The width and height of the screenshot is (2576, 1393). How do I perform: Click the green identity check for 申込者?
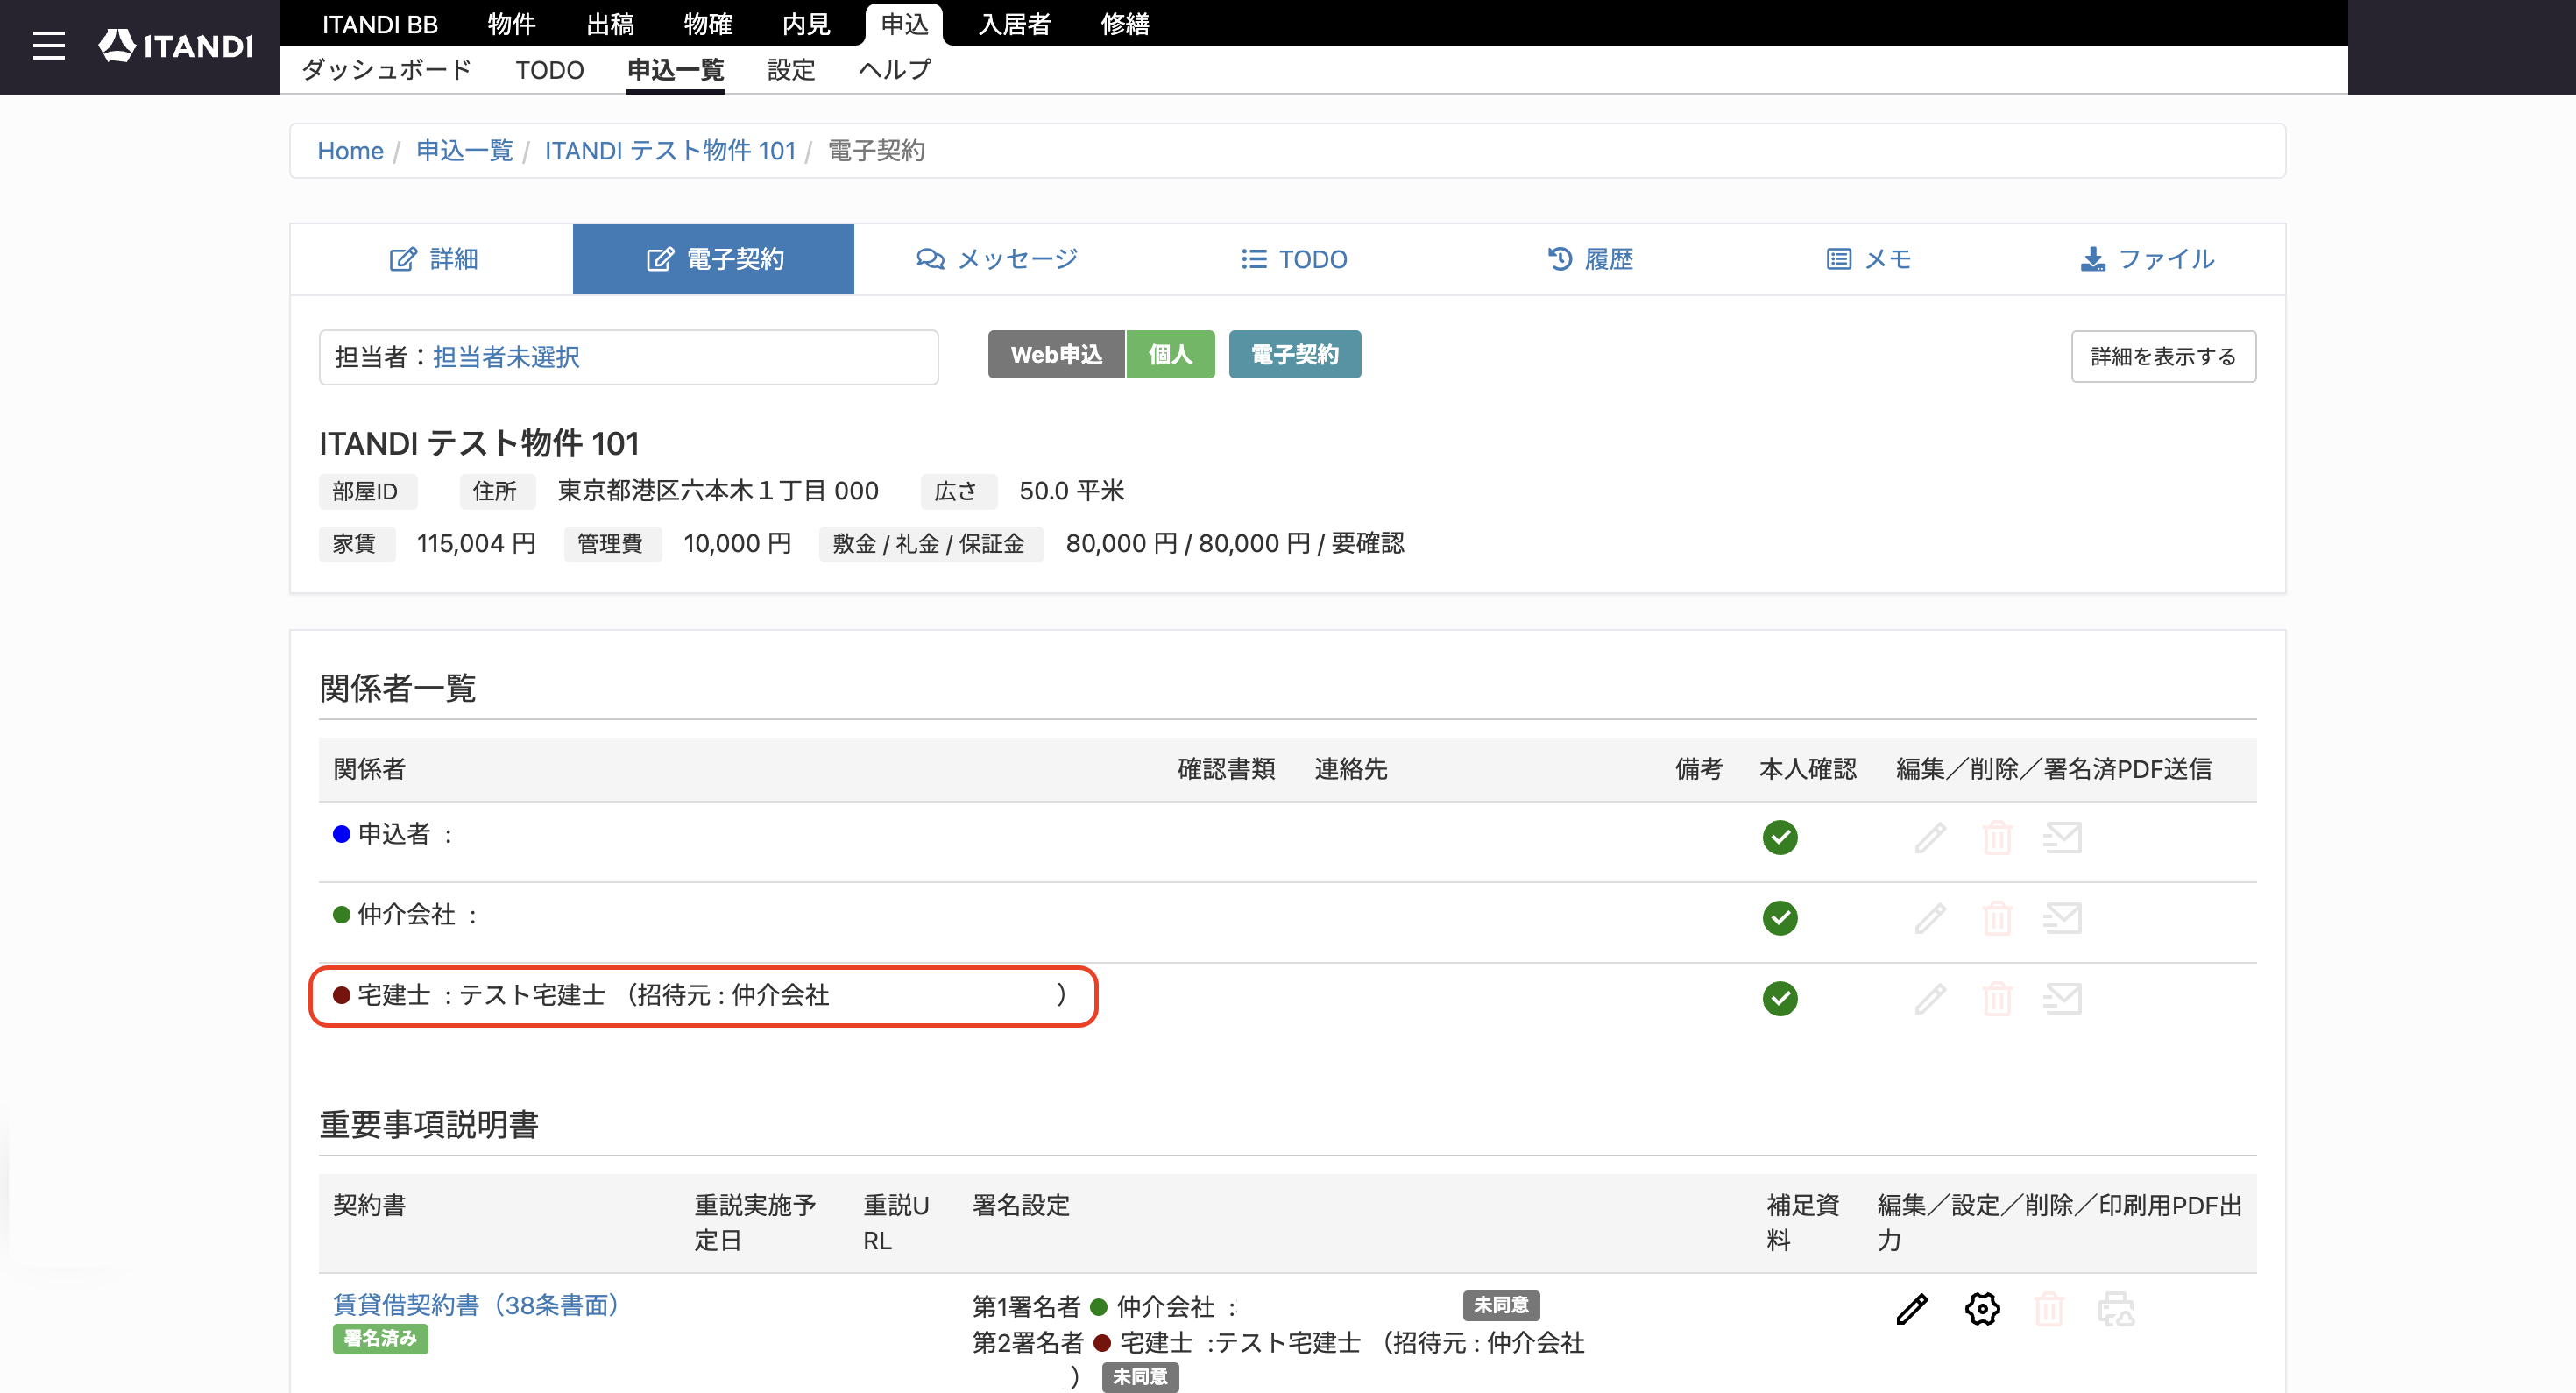coord(1780,837)
